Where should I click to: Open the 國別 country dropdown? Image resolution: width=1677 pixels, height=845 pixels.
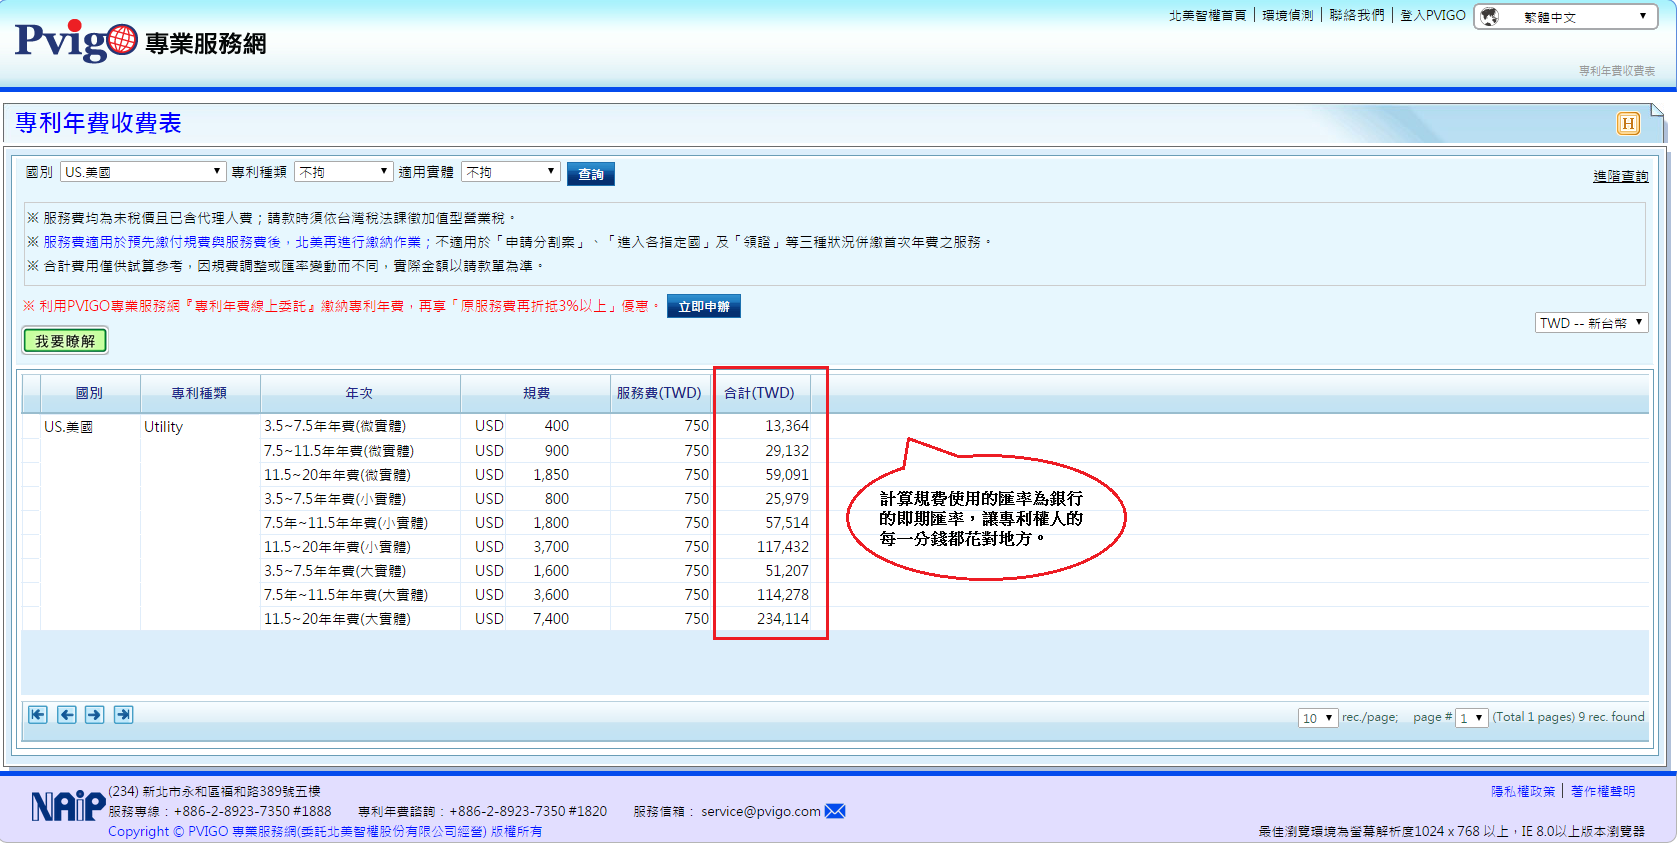(x=142, y=172)
